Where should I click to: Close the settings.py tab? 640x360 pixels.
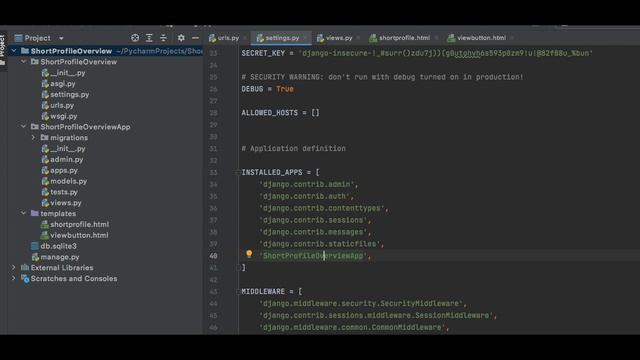[x=305, y=38]
